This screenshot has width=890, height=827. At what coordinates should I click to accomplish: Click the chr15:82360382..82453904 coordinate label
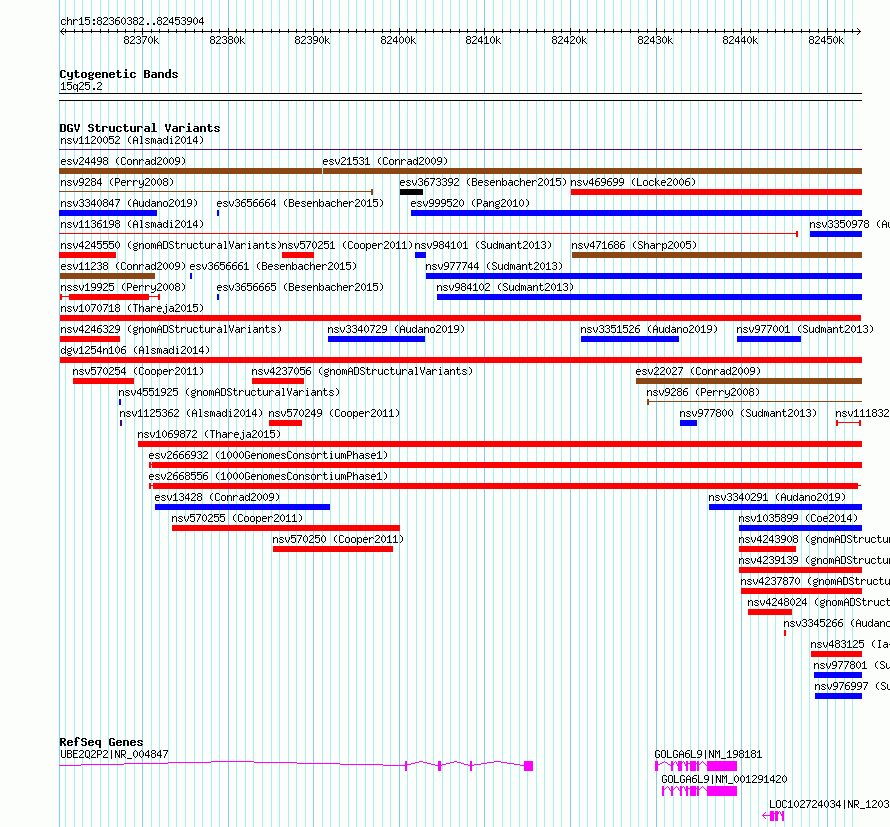click(132, 21)
